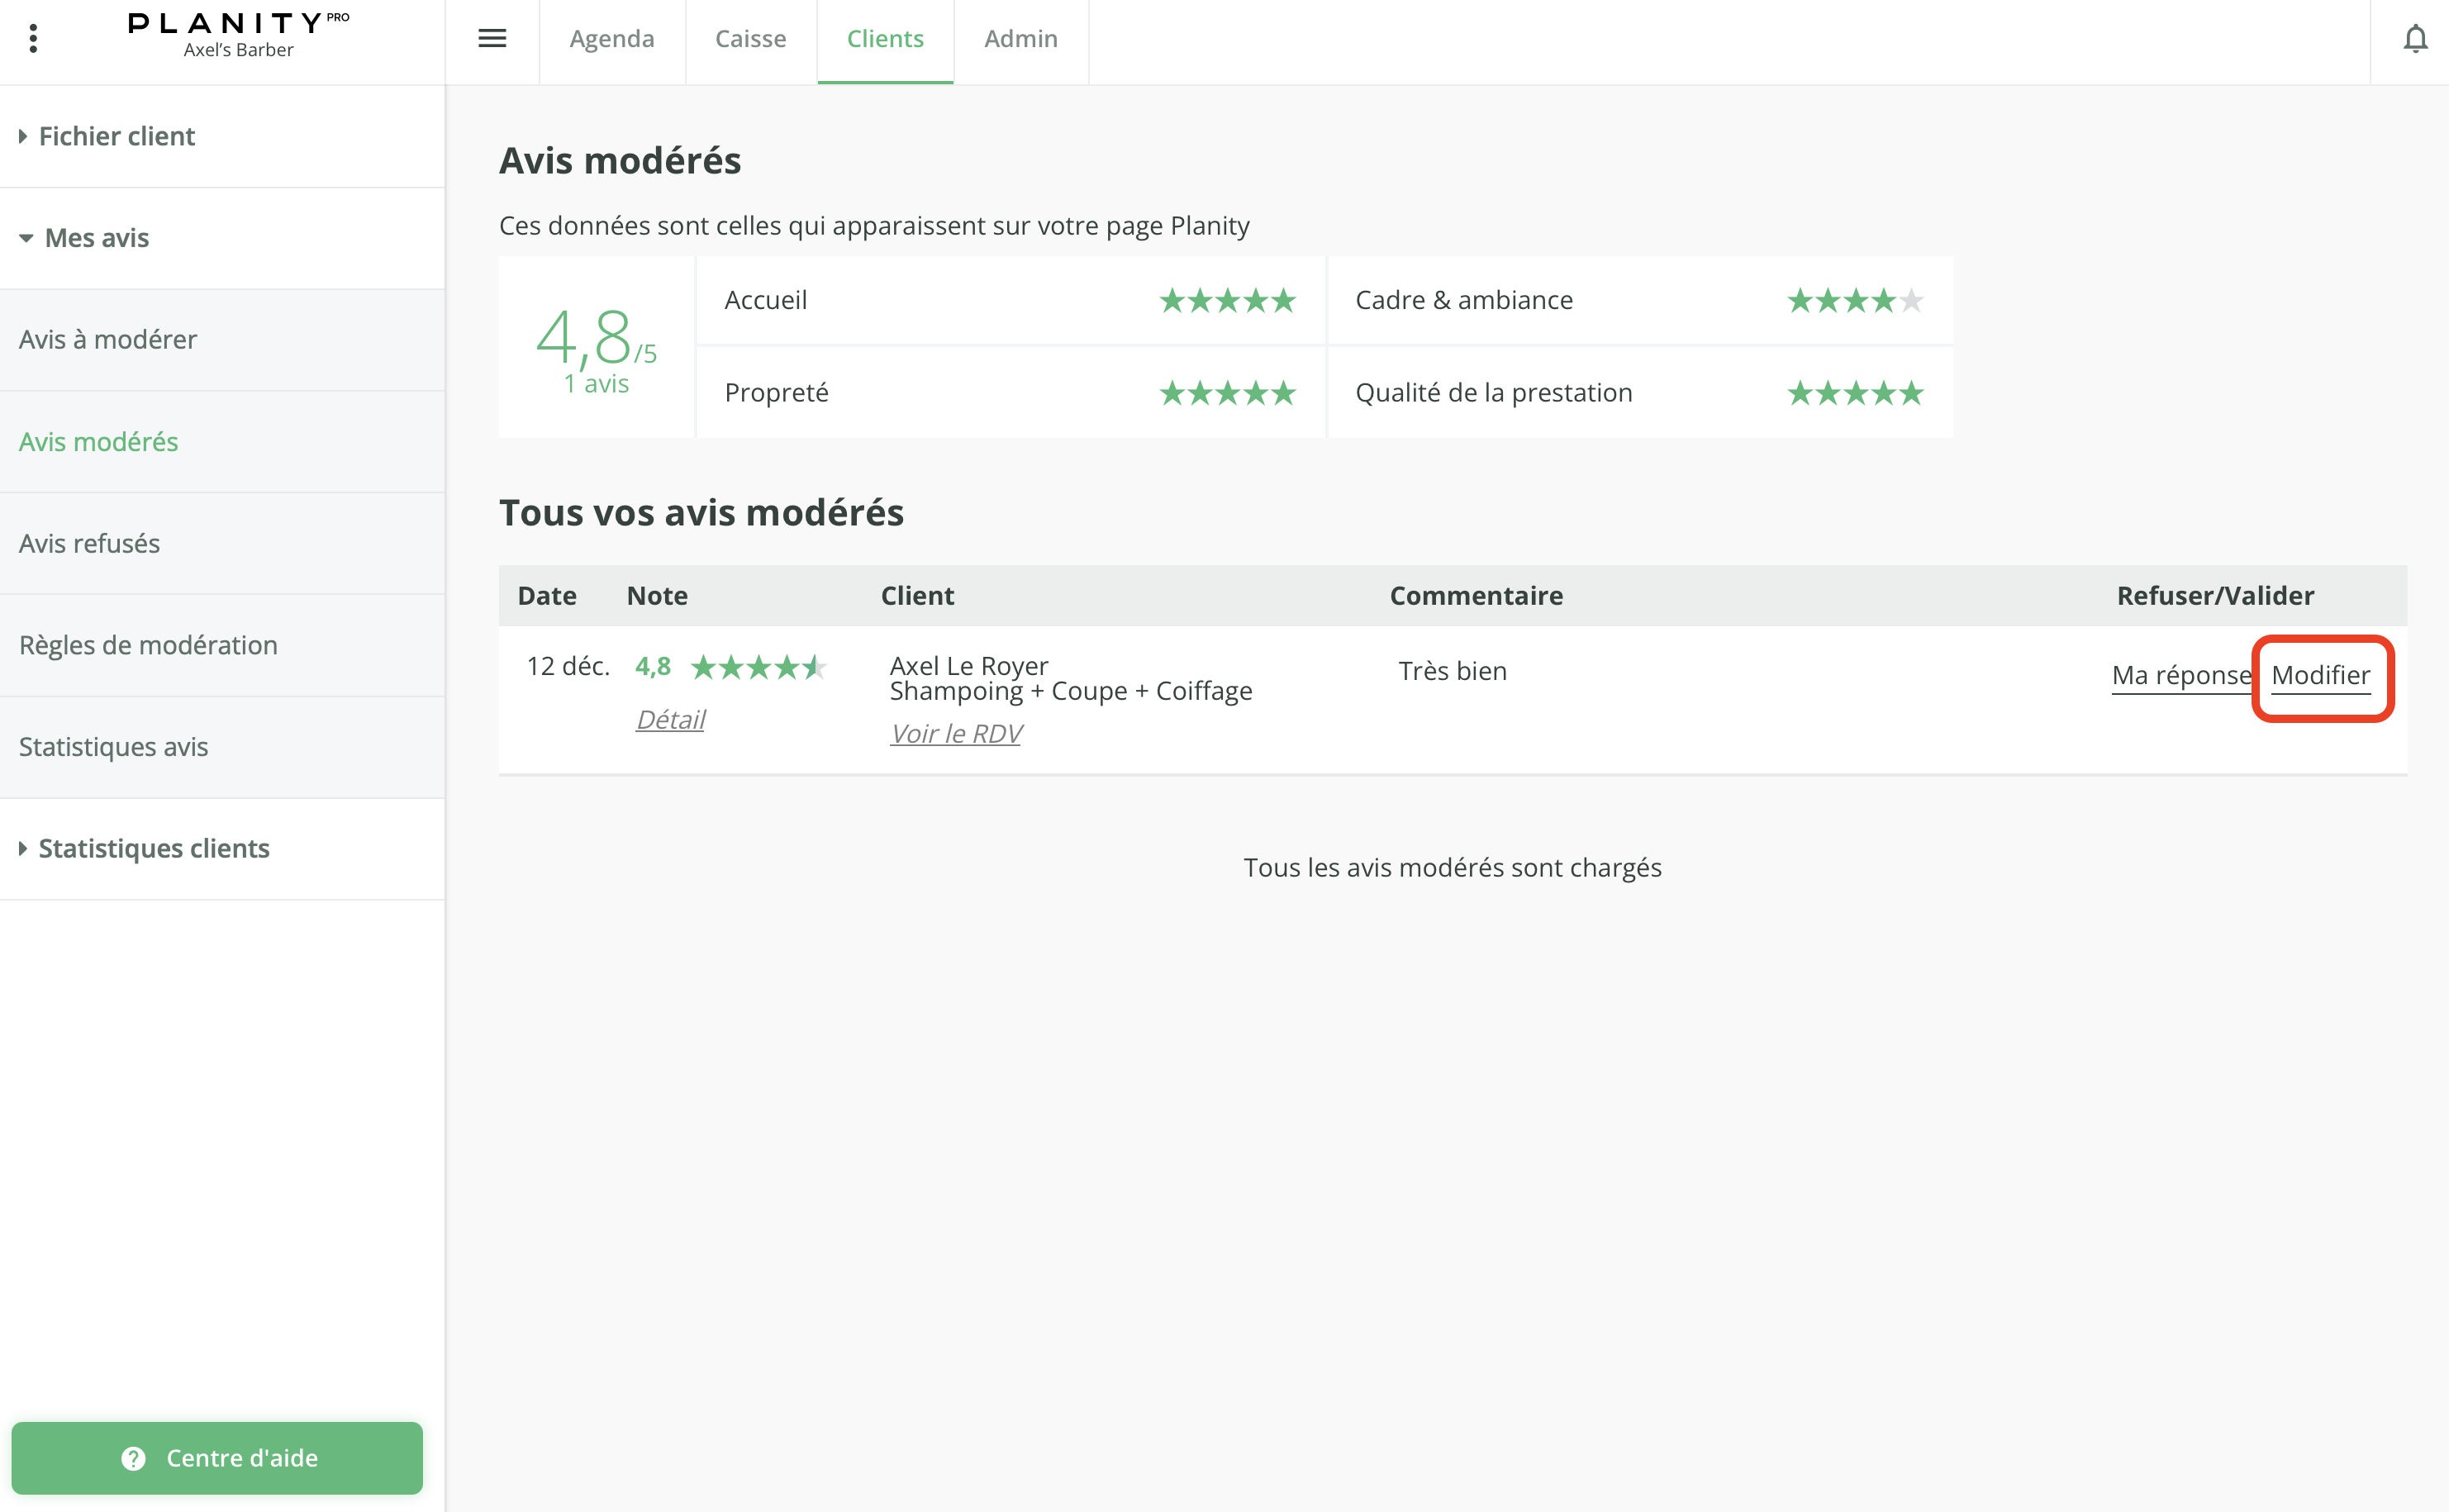Expand the Fichier client section
Viewport: 2449px width, 1512px height.
(116, 137)
